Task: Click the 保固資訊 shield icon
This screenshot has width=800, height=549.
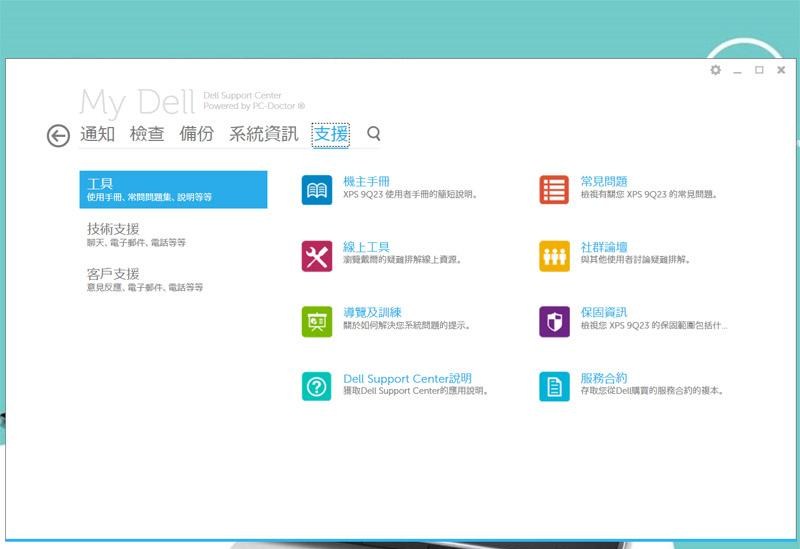Action: 554,322
